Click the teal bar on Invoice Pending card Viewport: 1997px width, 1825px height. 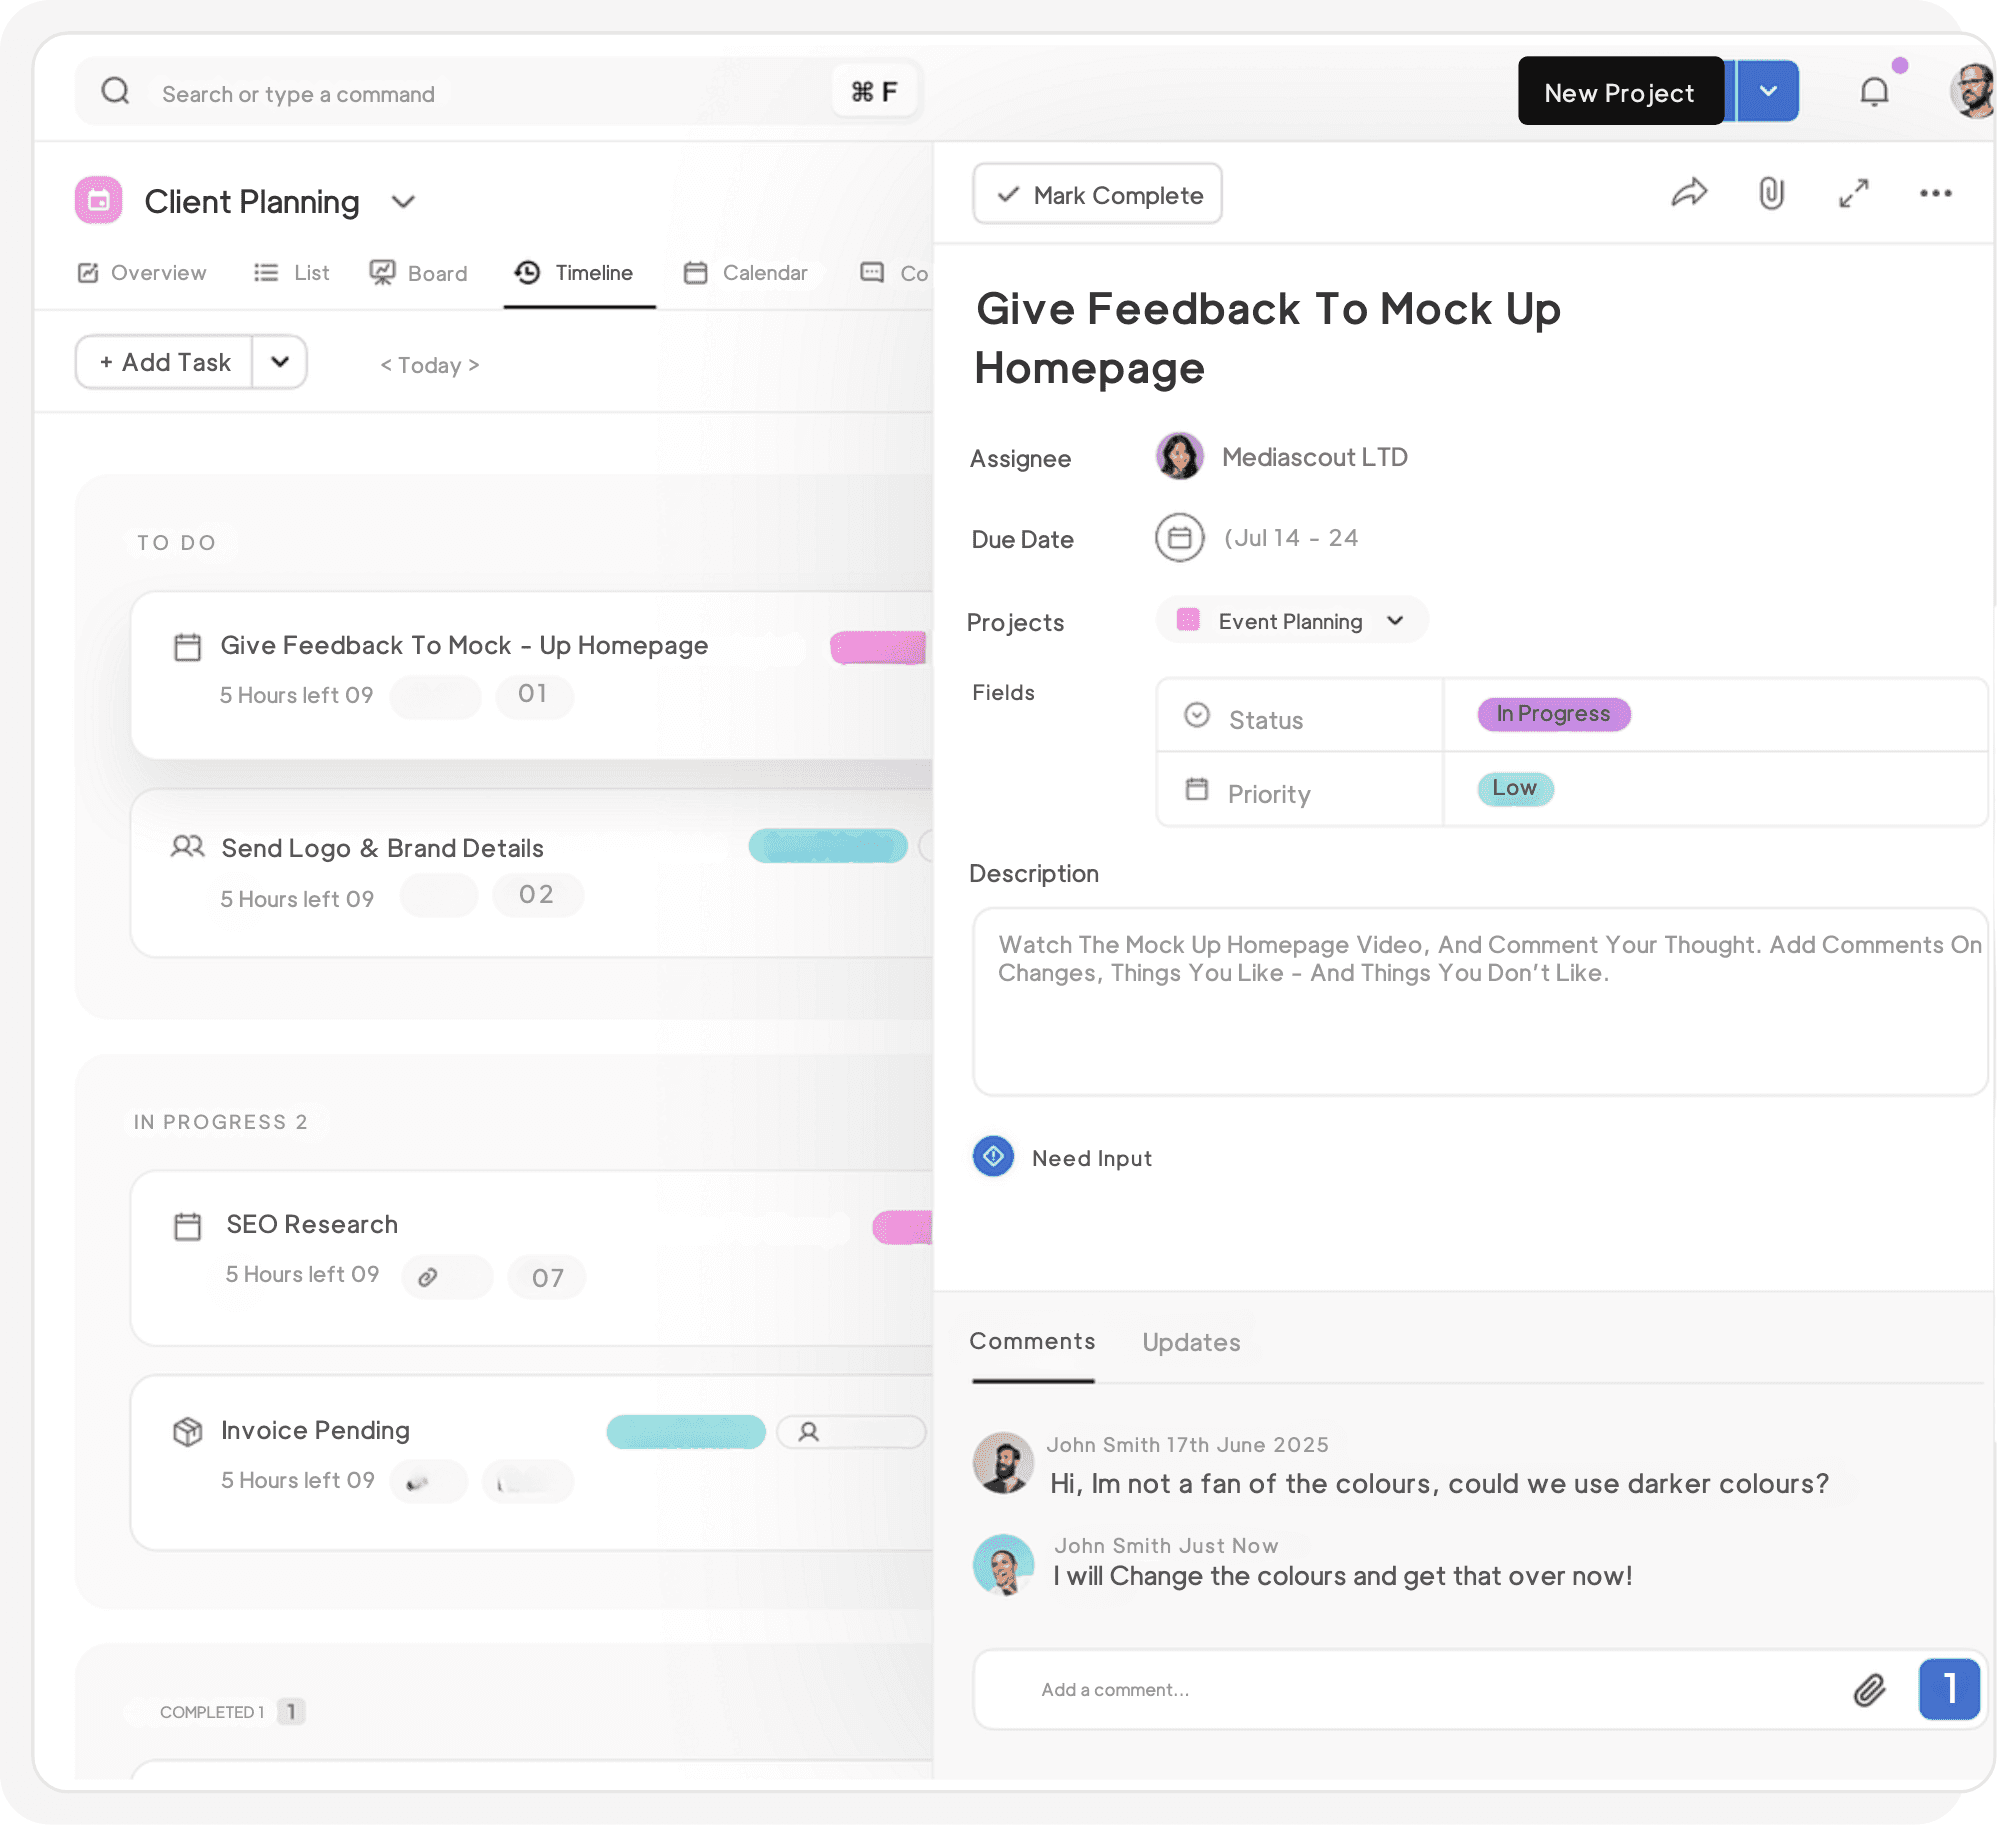[686, 1432]
